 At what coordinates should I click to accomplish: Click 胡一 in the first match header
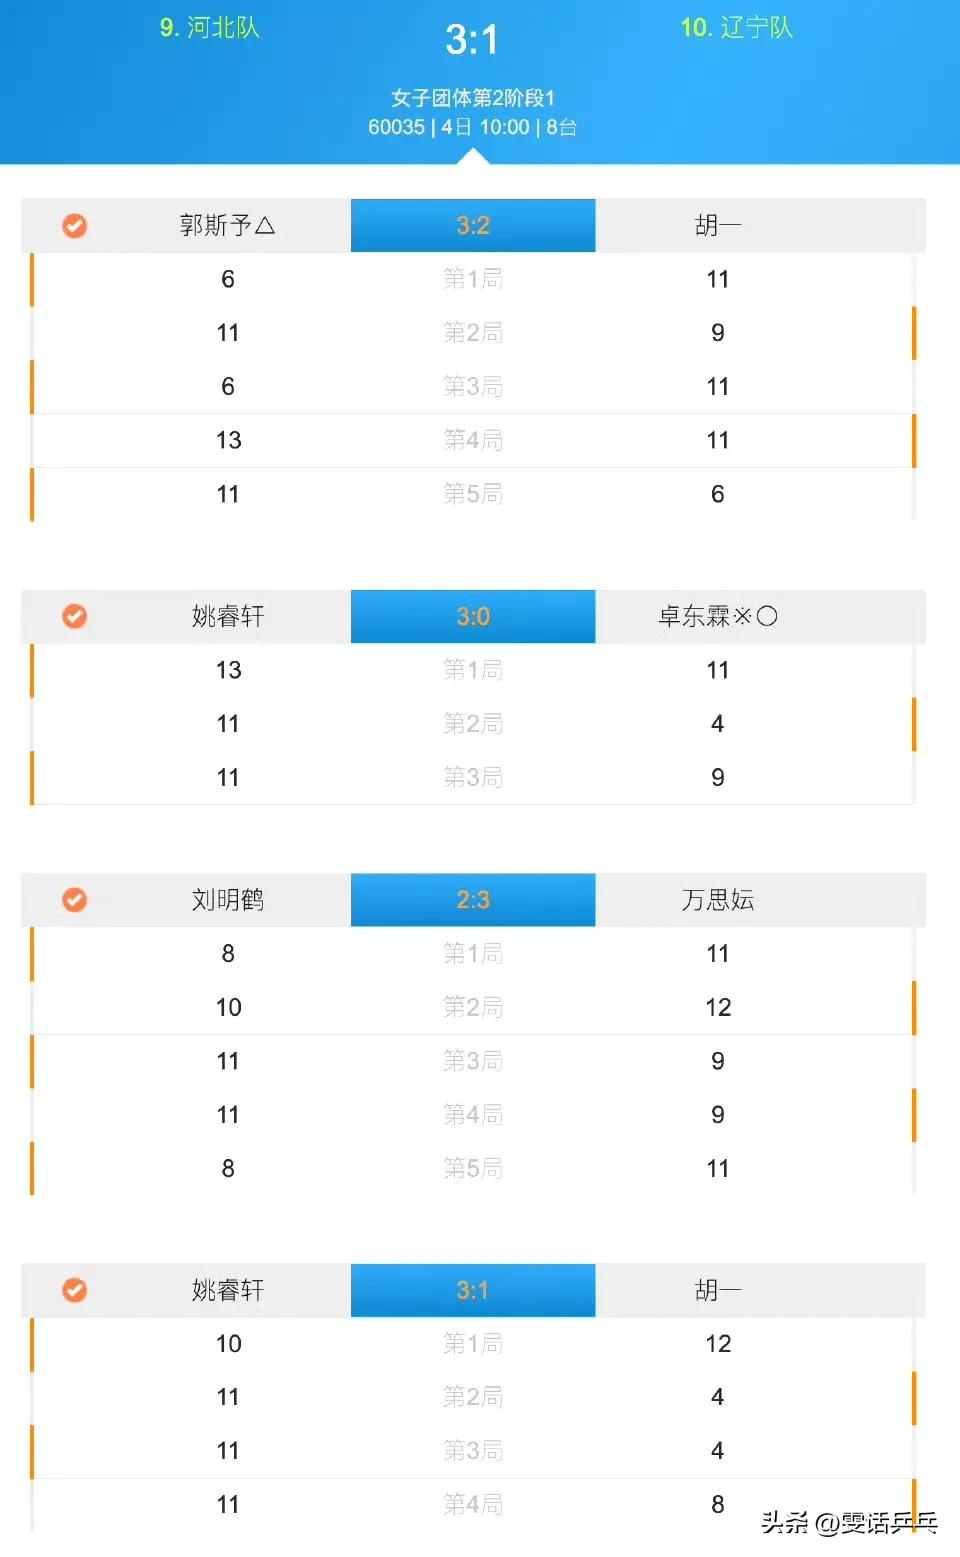pyautogui.click(x=718, y=226)
